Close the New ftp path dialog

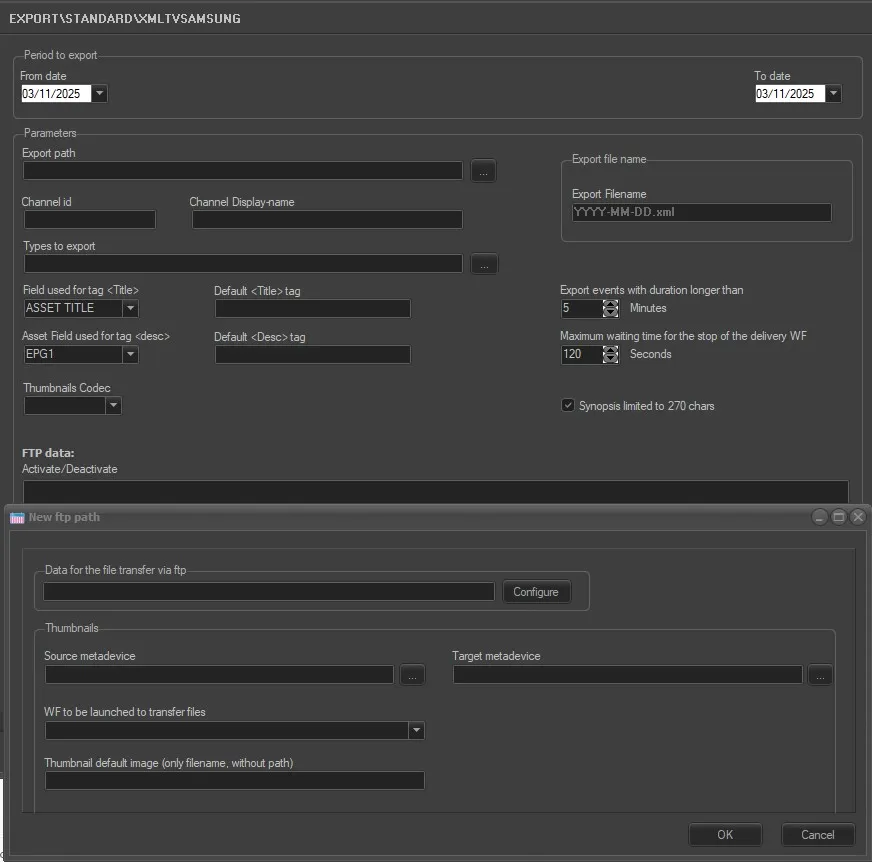[x=857, y=517]
